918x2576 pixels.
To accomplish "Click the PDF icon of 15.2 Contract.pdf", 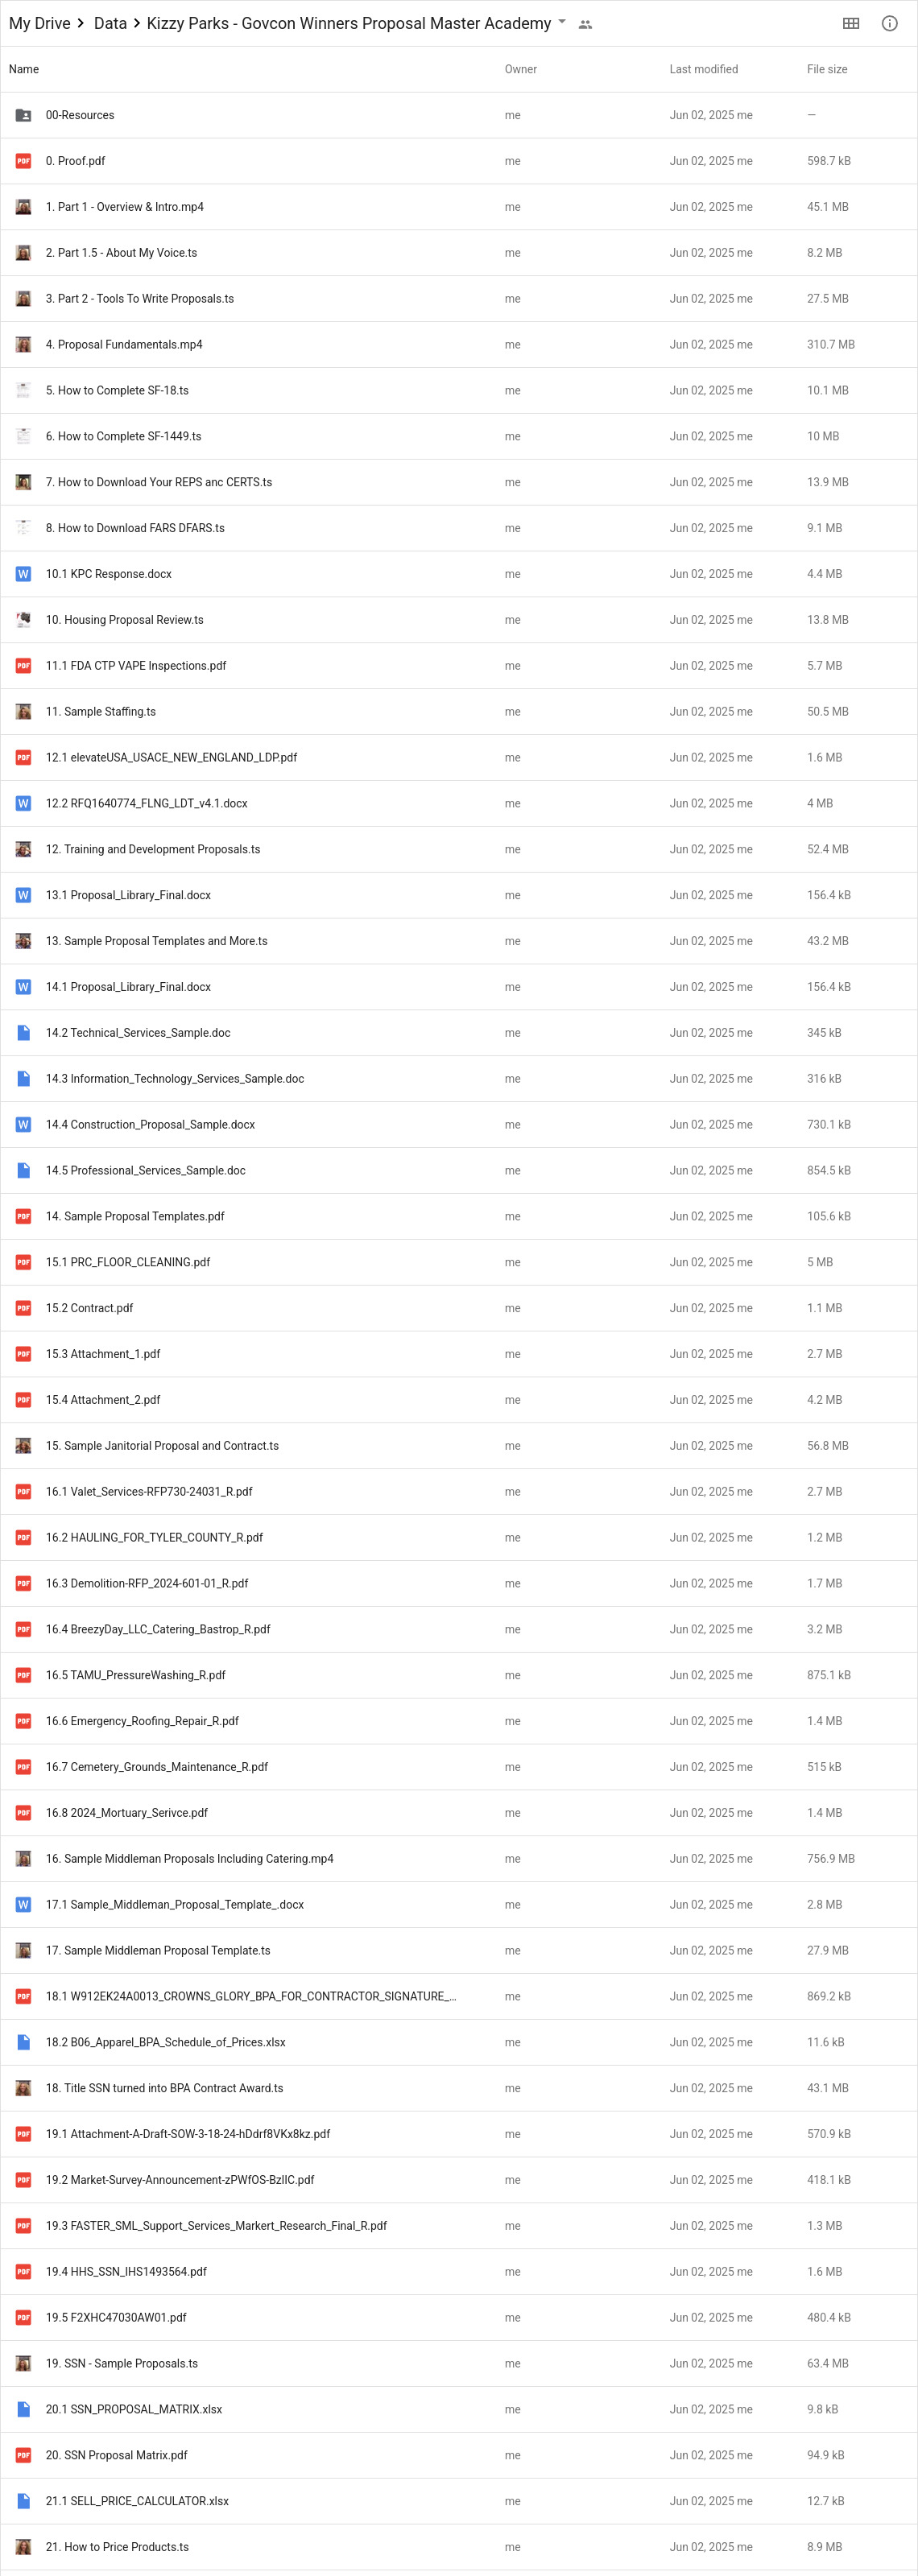I will [23, 1308].
